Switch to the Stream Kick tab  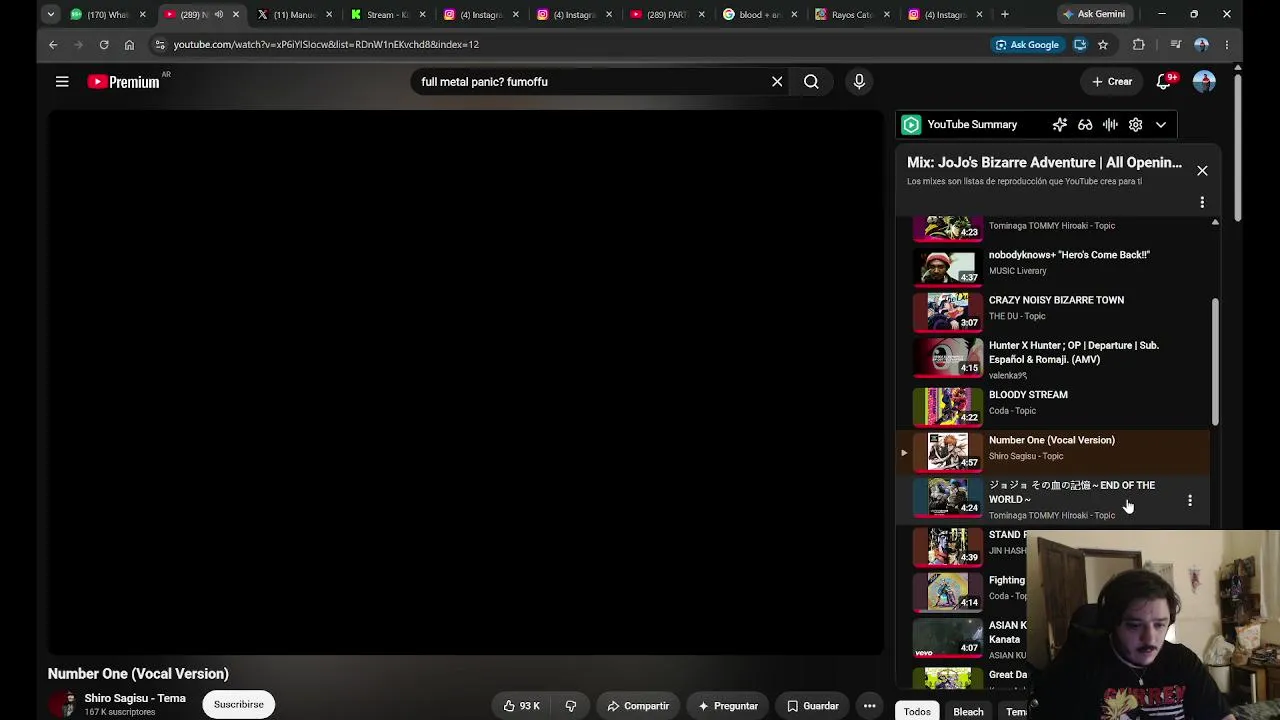389,15
